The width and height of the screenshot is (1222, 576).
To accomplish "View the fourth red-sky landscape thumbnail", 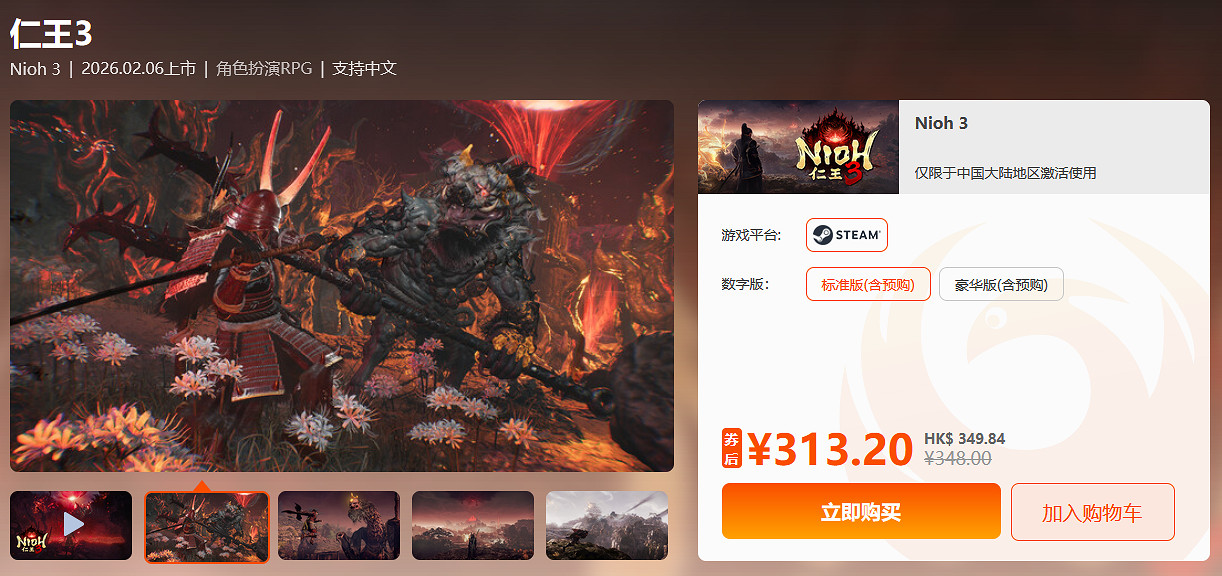I will tap(473, 525).
